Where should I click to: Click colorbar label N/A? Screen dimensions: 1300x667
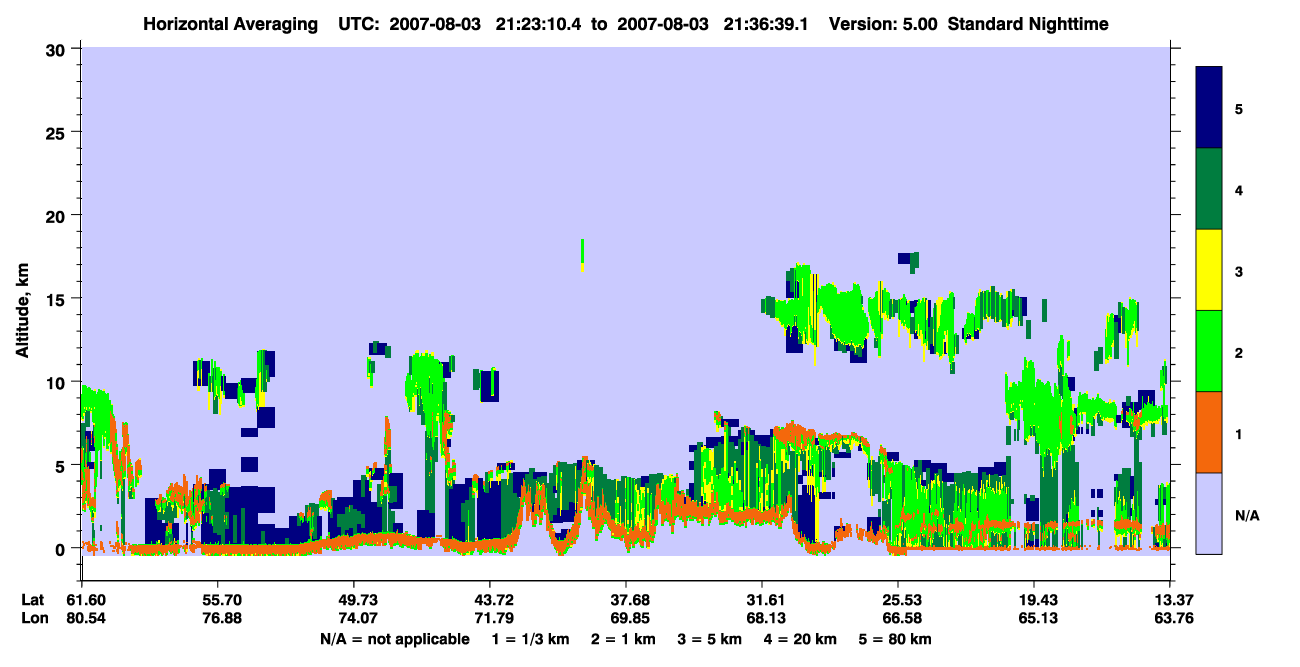click(1246, 515)
